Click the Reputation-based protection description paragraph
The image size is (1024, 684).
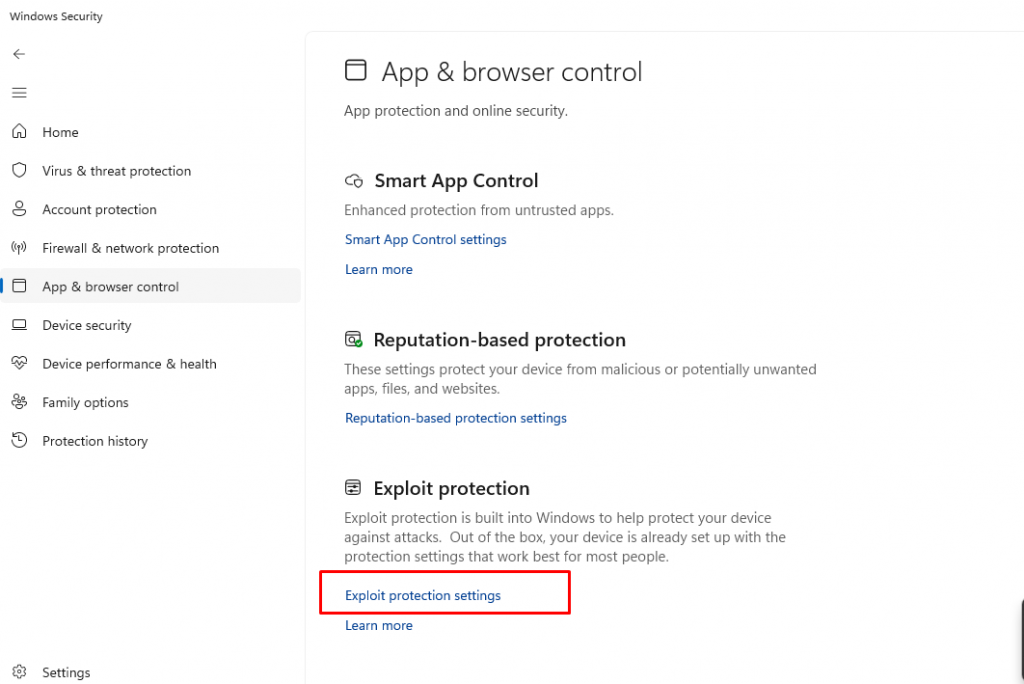tap(580, 379)
